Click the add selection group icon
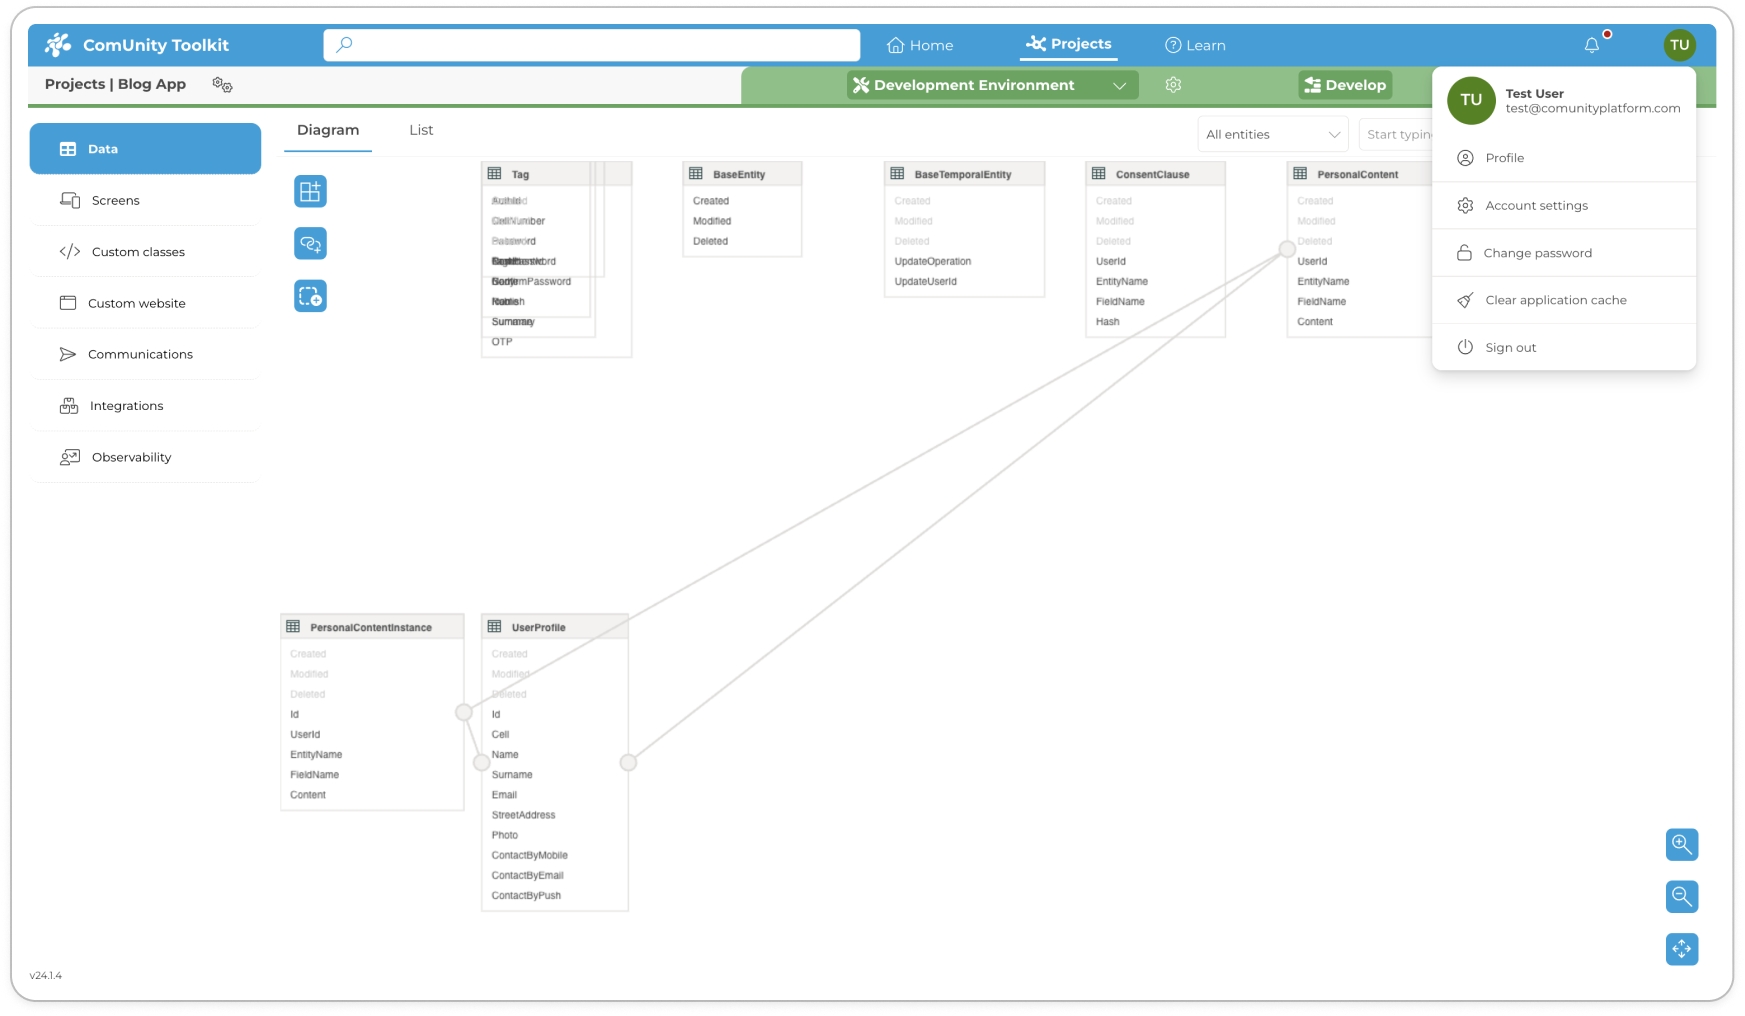1745x1016 pixels. (x=310, y=296)
